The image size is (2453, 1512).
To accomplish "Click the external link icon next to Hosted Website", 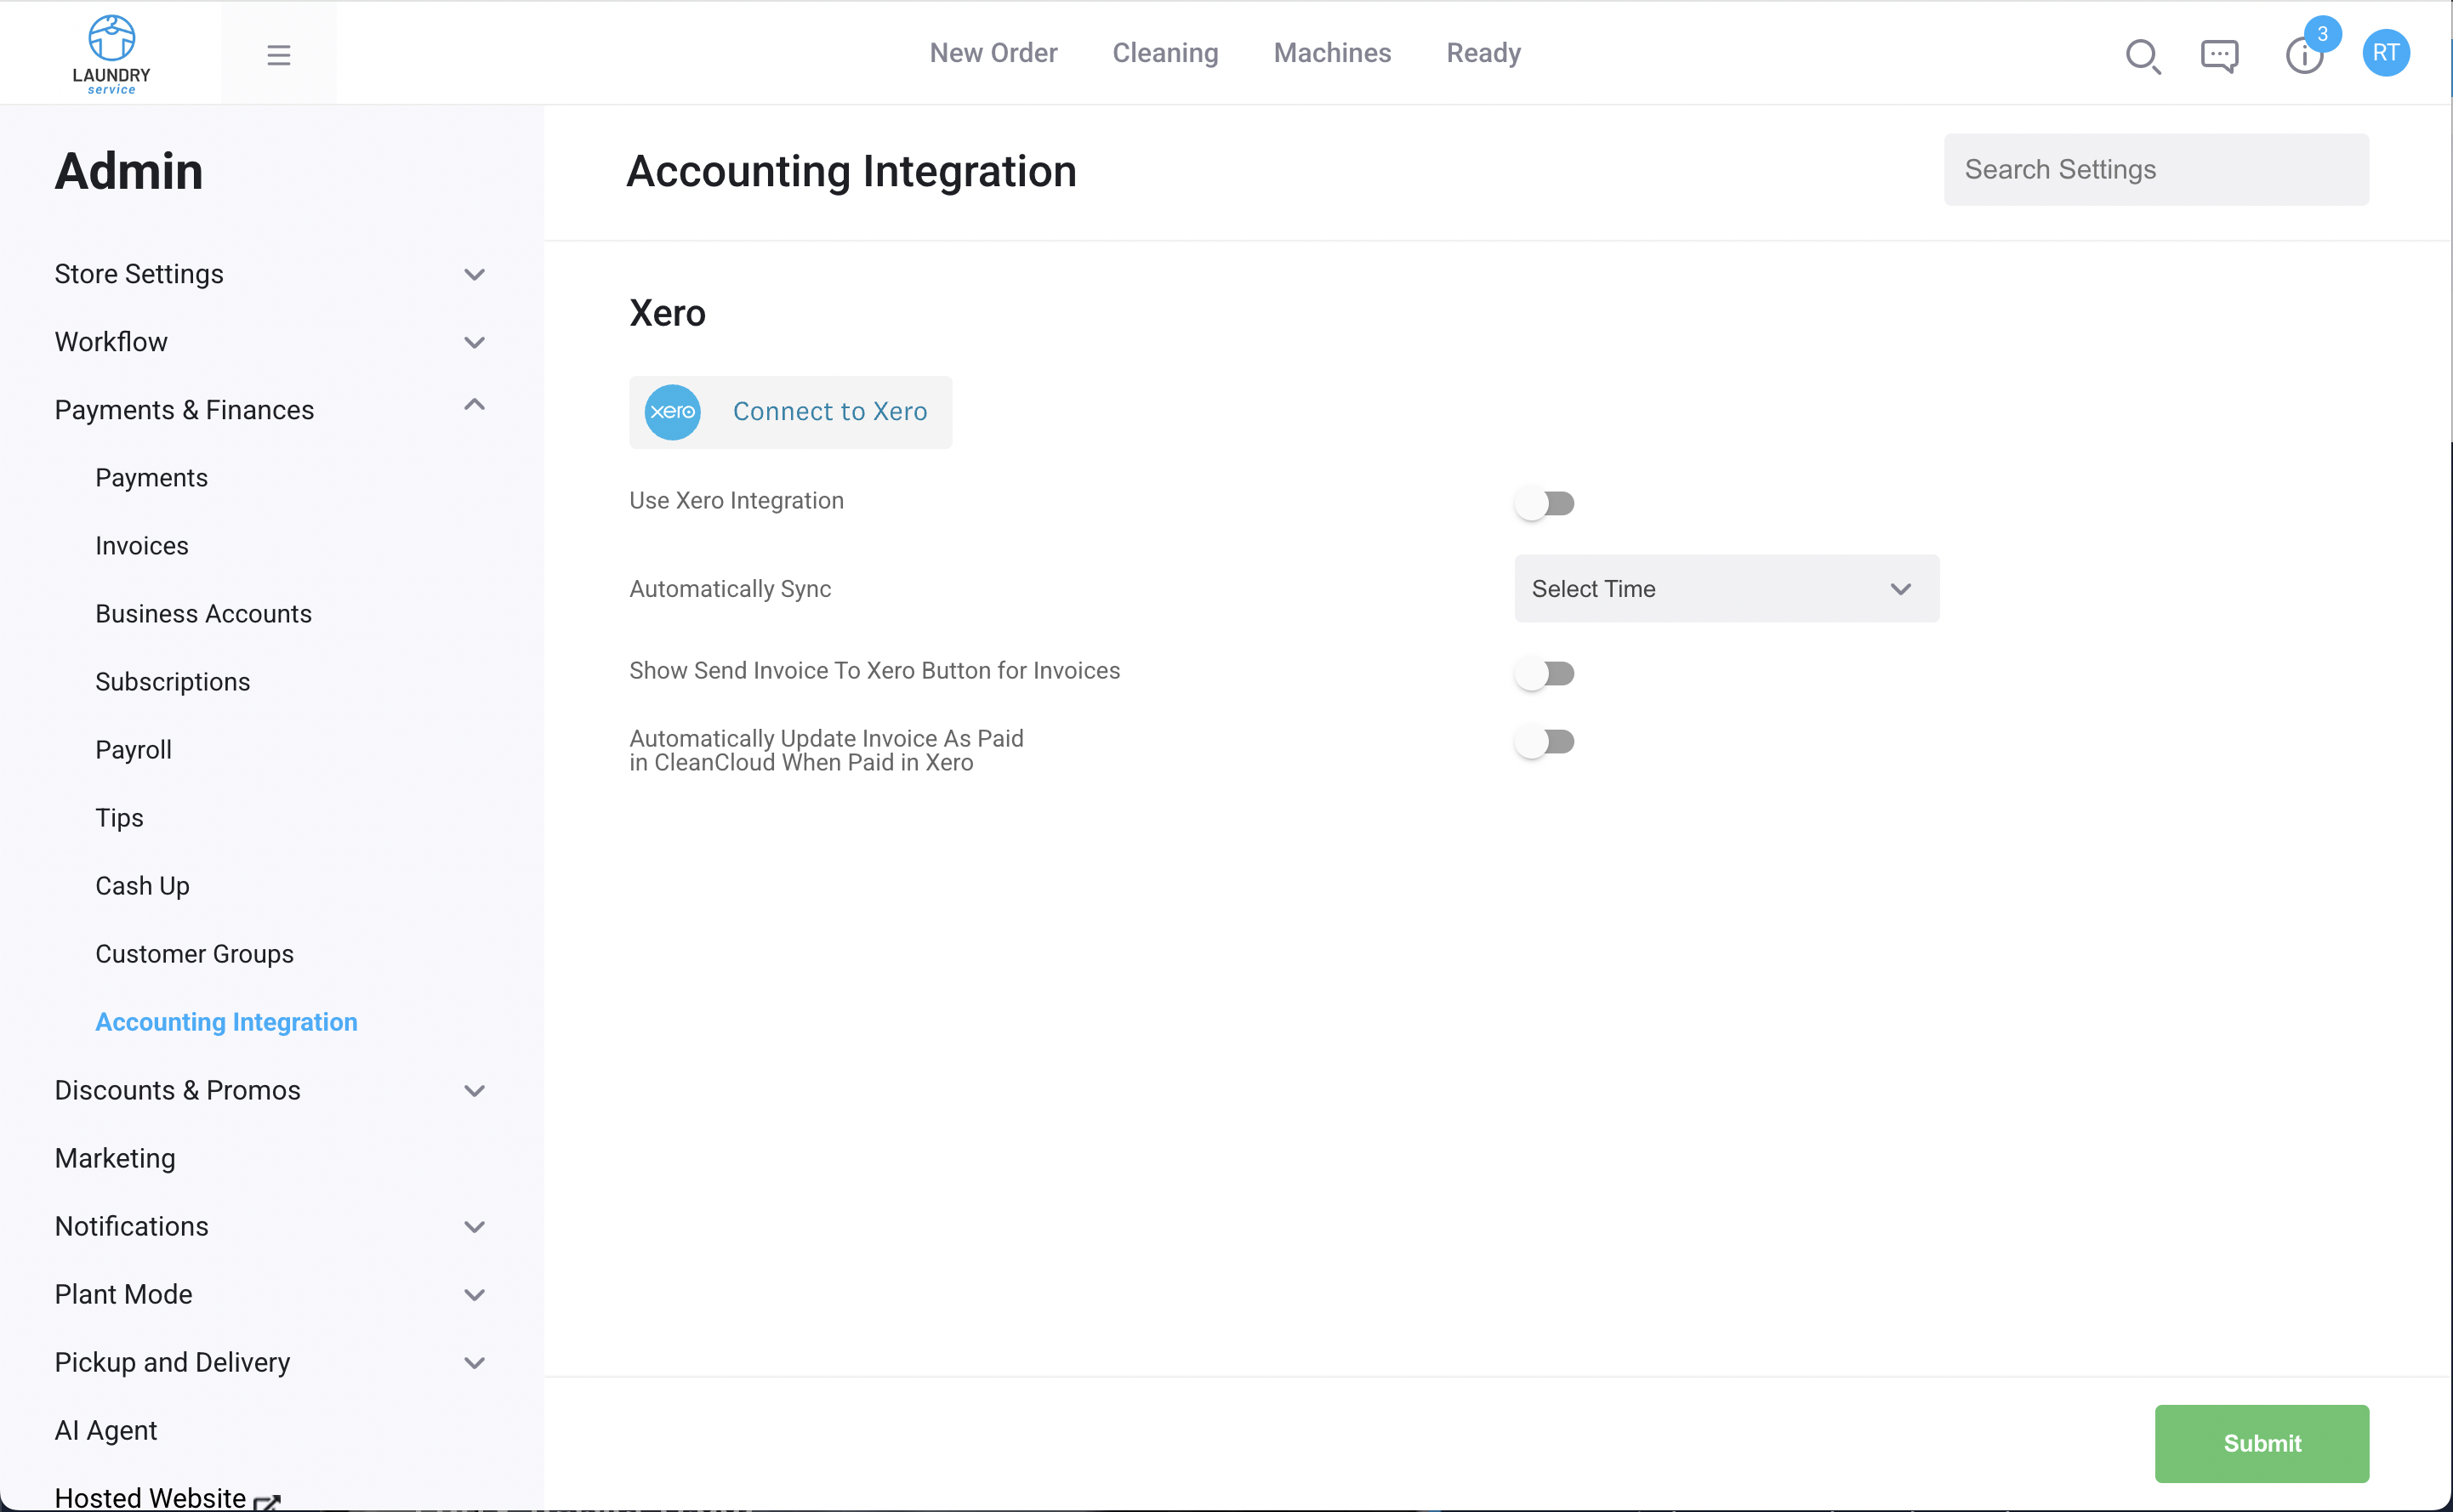I will pyautogui.click(x=266, y=1500).
